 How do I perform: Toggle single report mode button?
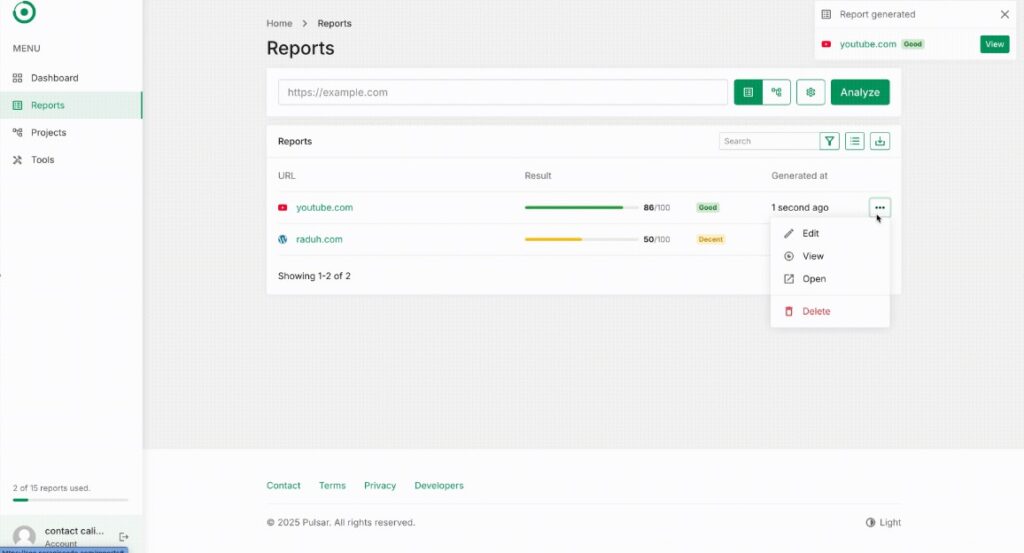[x=747, y=92]
